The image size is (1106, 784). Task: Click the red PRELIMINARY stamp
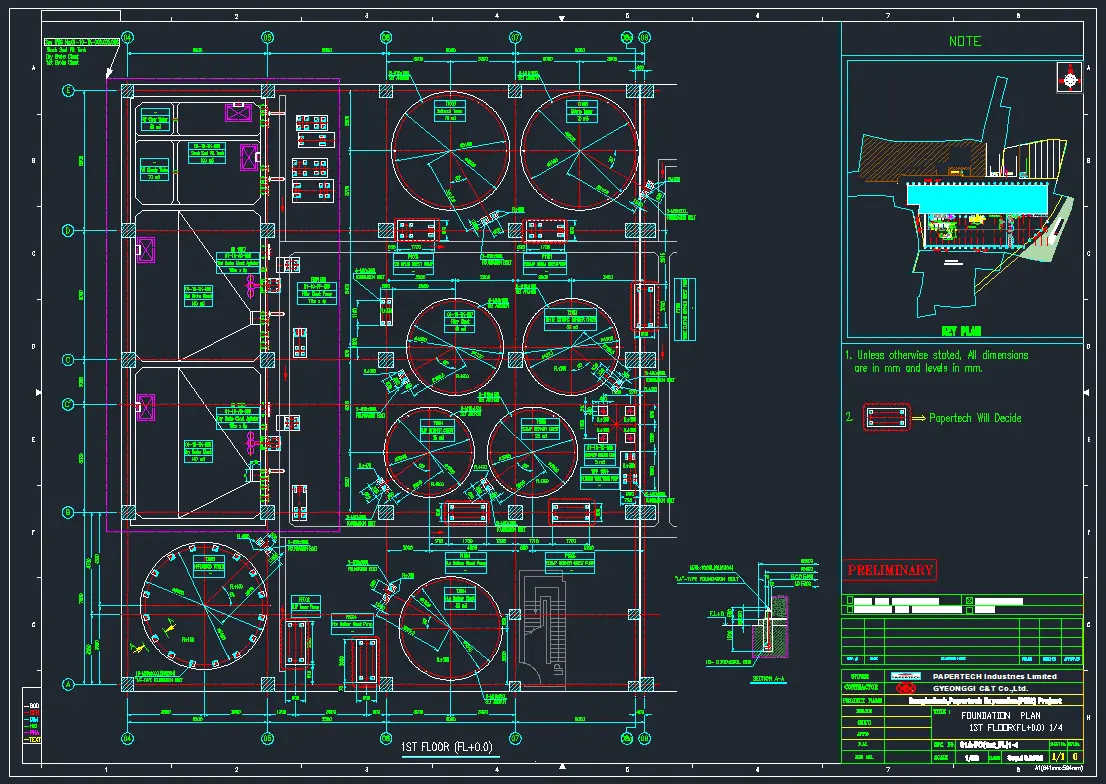890,570
